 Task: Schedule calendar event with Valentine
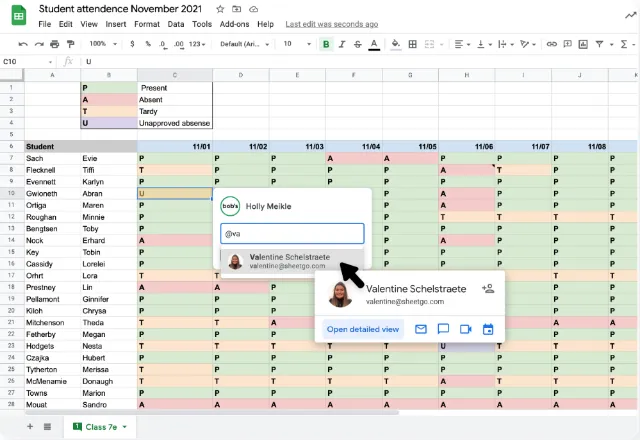(x=488, y=329)
